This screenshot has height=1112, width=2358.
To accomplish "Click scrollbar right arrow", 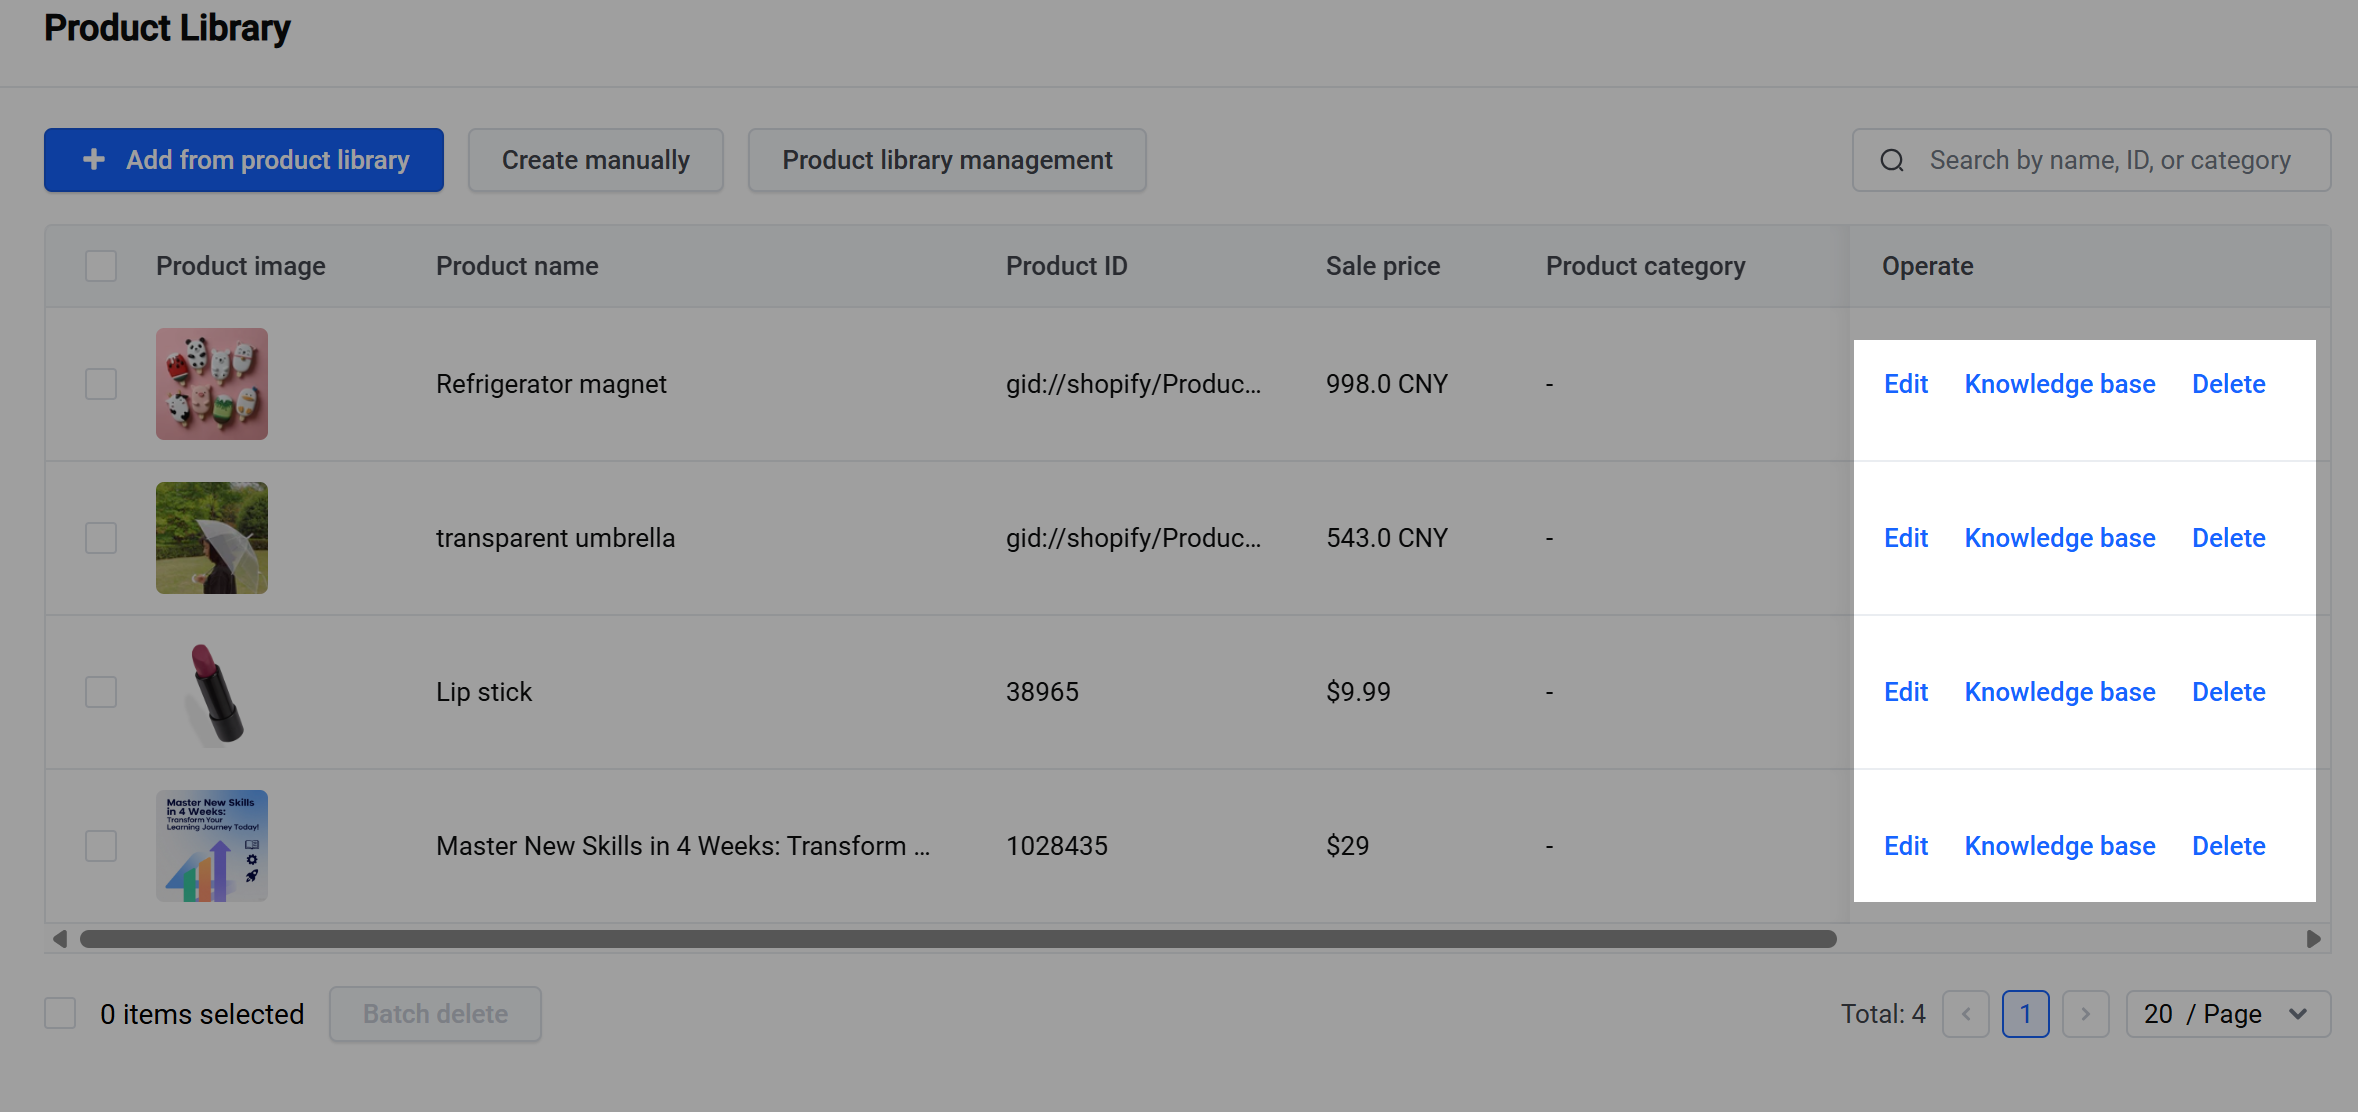I will 2313,939.
